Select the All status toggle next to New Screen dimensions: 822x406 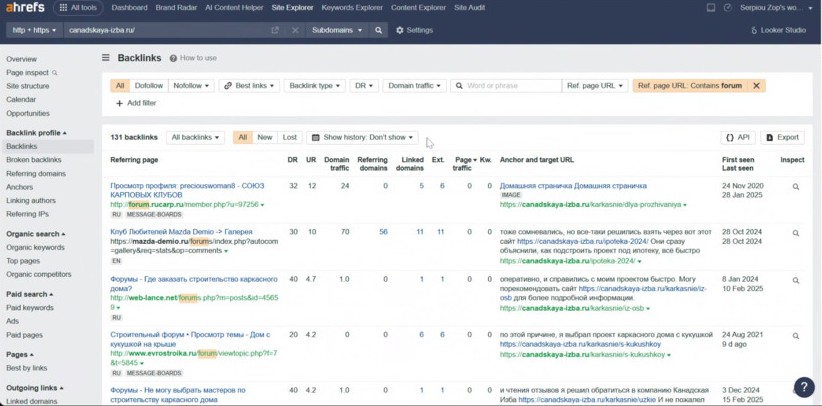243,137
